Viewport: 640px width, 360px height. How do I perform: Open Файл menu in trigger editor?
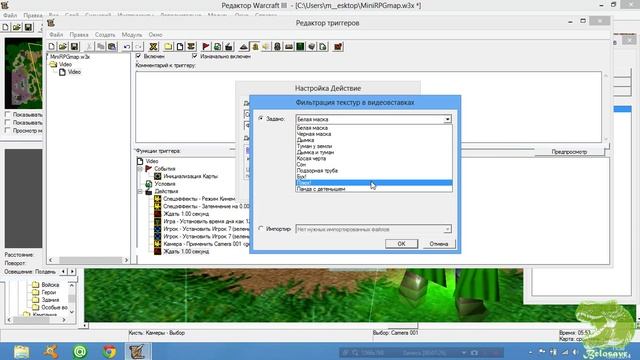pos(56,35)
